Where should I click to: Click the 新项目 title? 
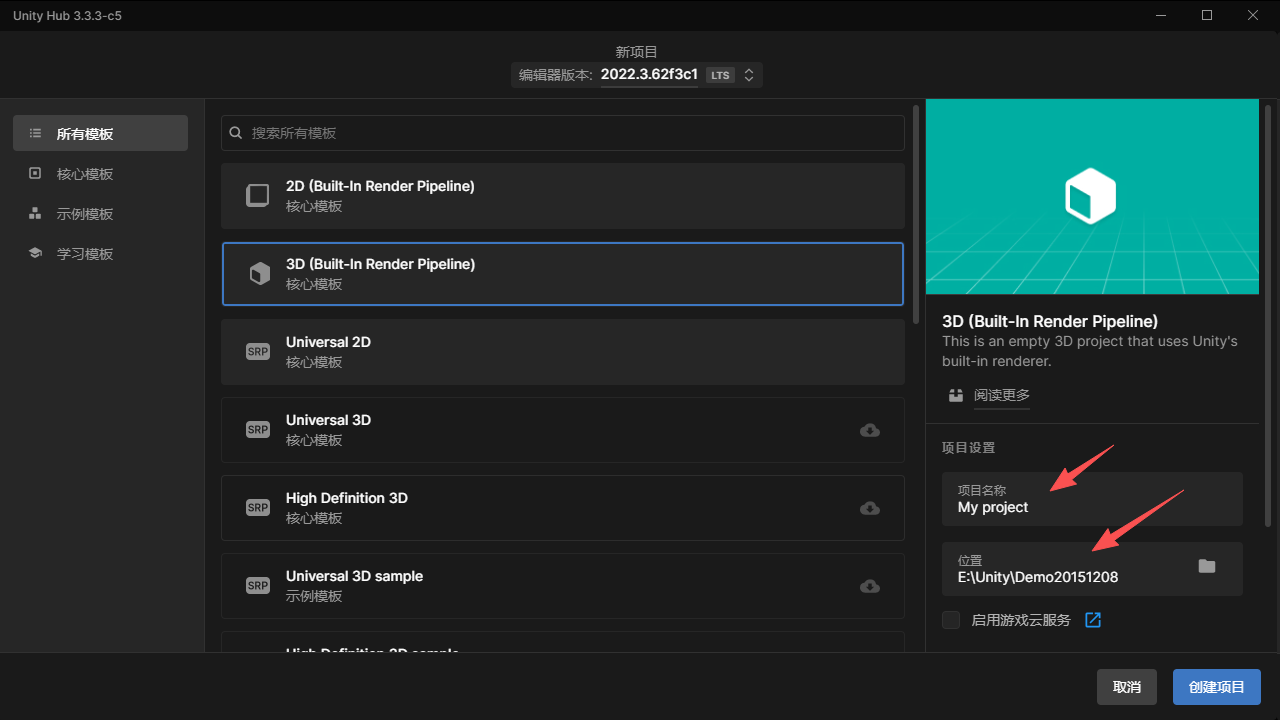pyautogui.click(x=637, y=51)
